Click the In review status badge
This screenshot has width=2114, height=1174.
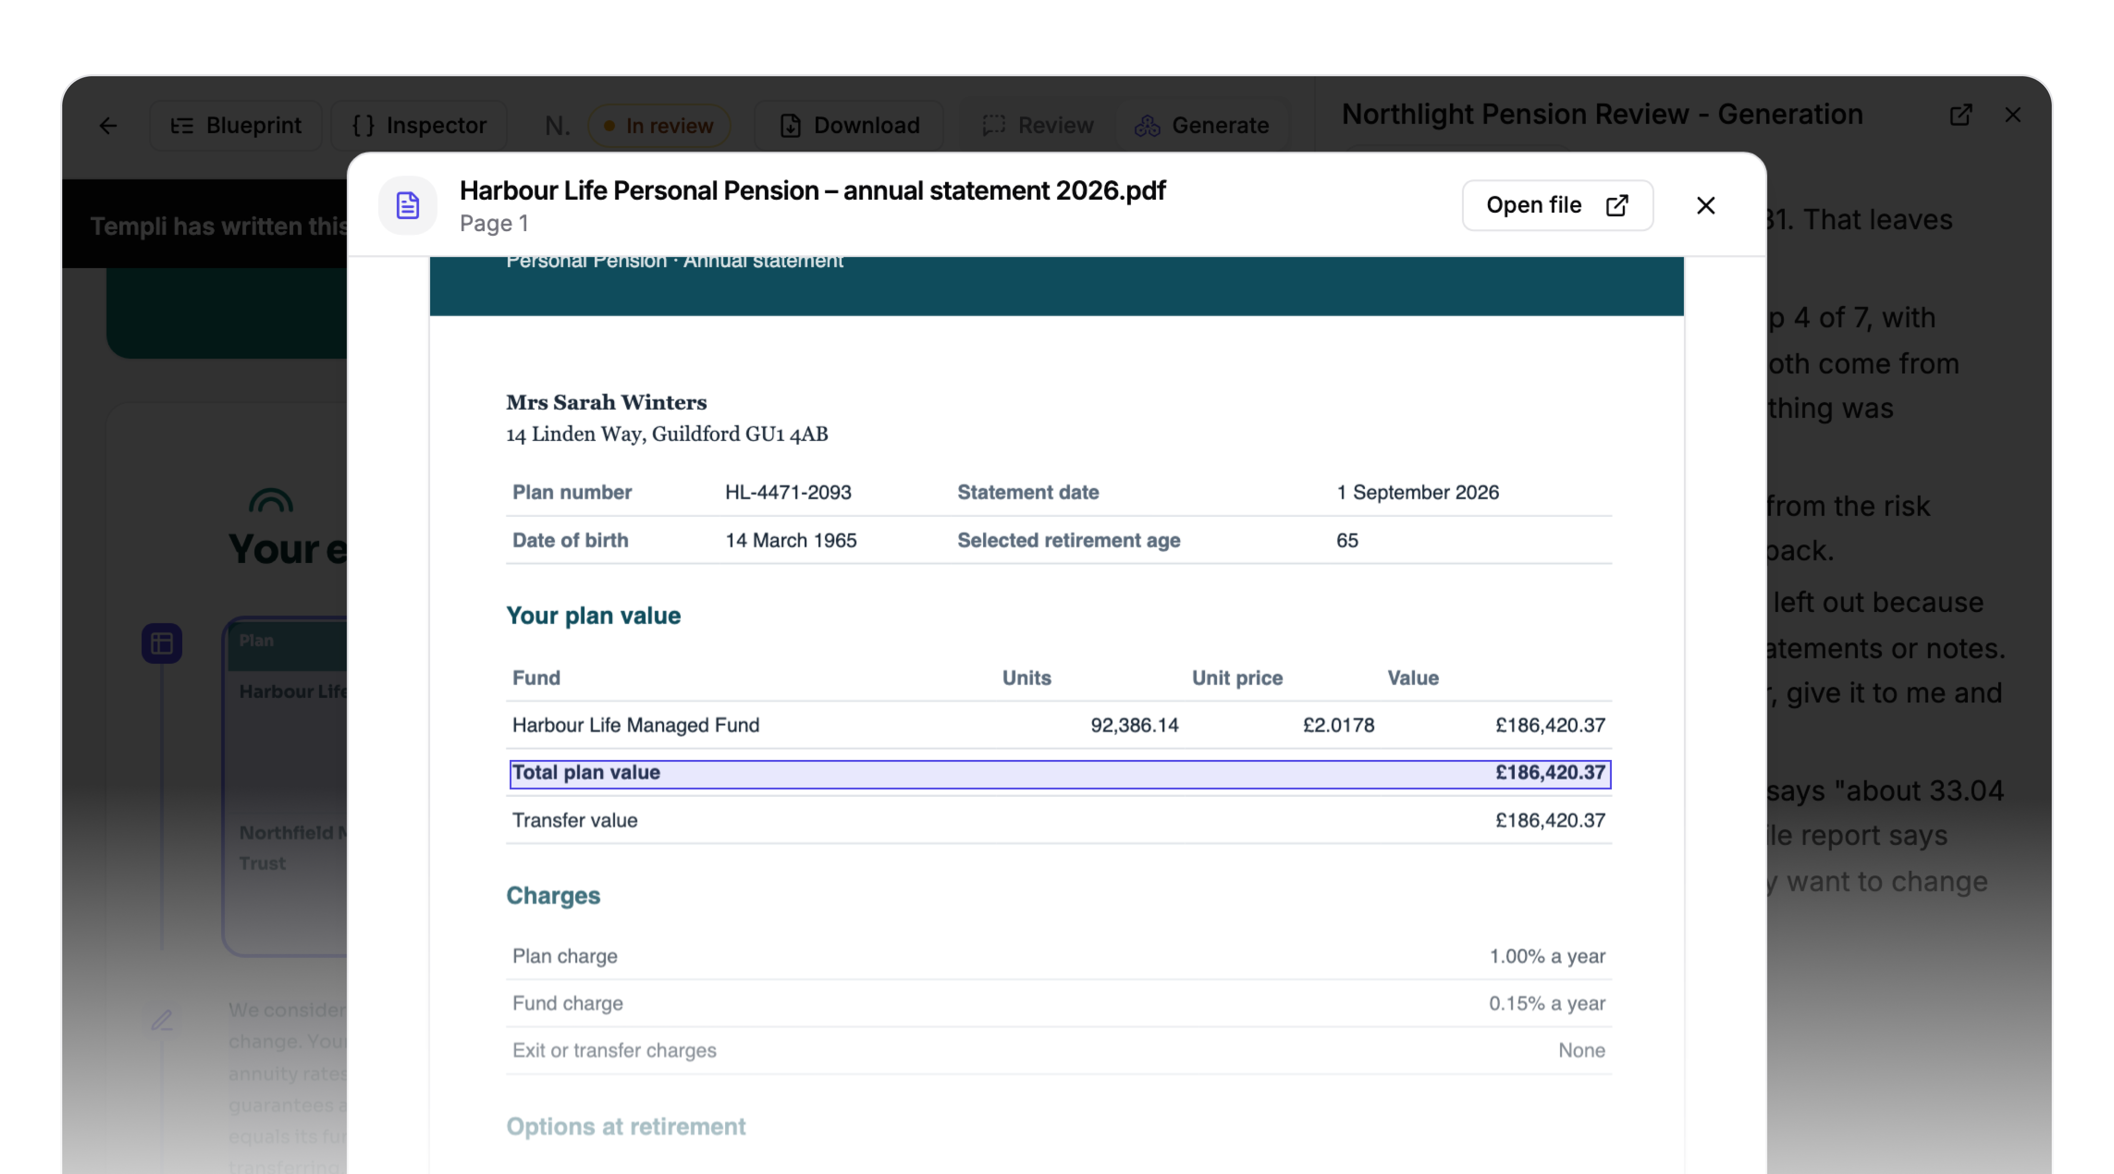coord(659,126)
